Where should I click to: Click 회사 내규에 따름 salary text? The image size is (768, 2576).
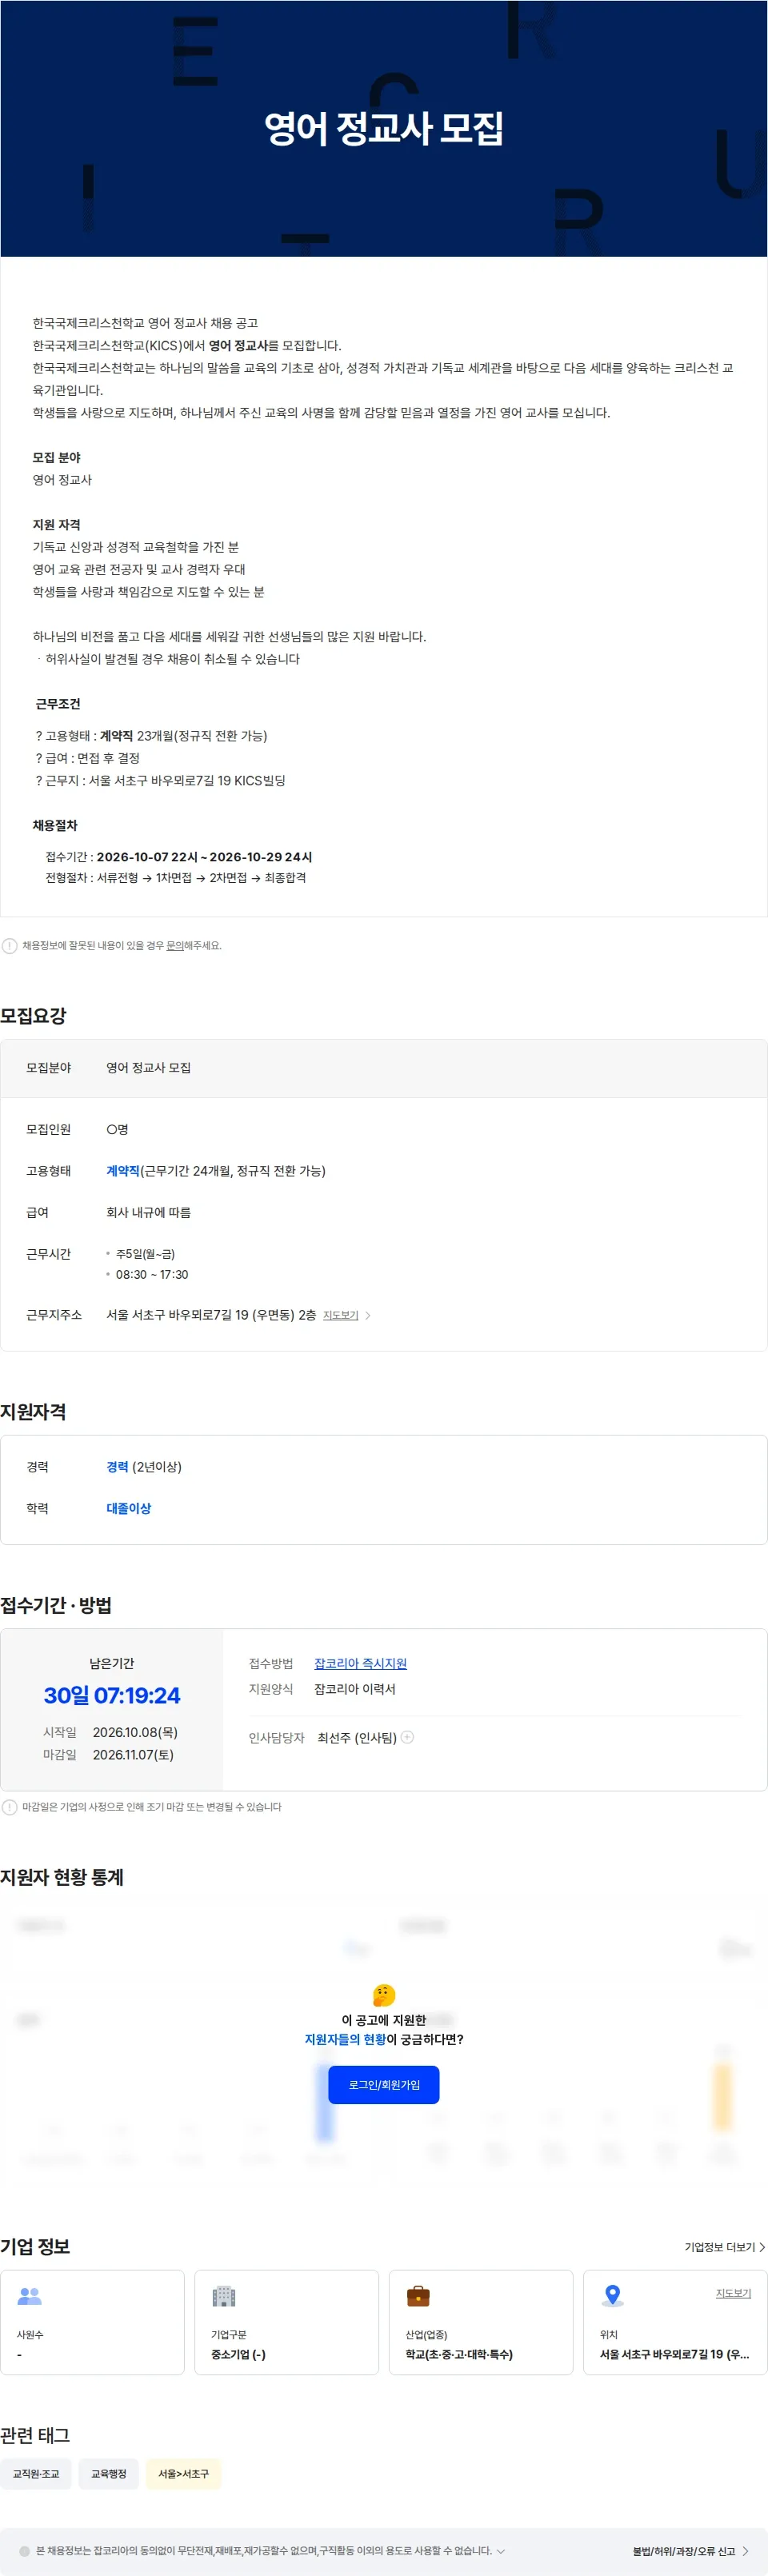149,1212
